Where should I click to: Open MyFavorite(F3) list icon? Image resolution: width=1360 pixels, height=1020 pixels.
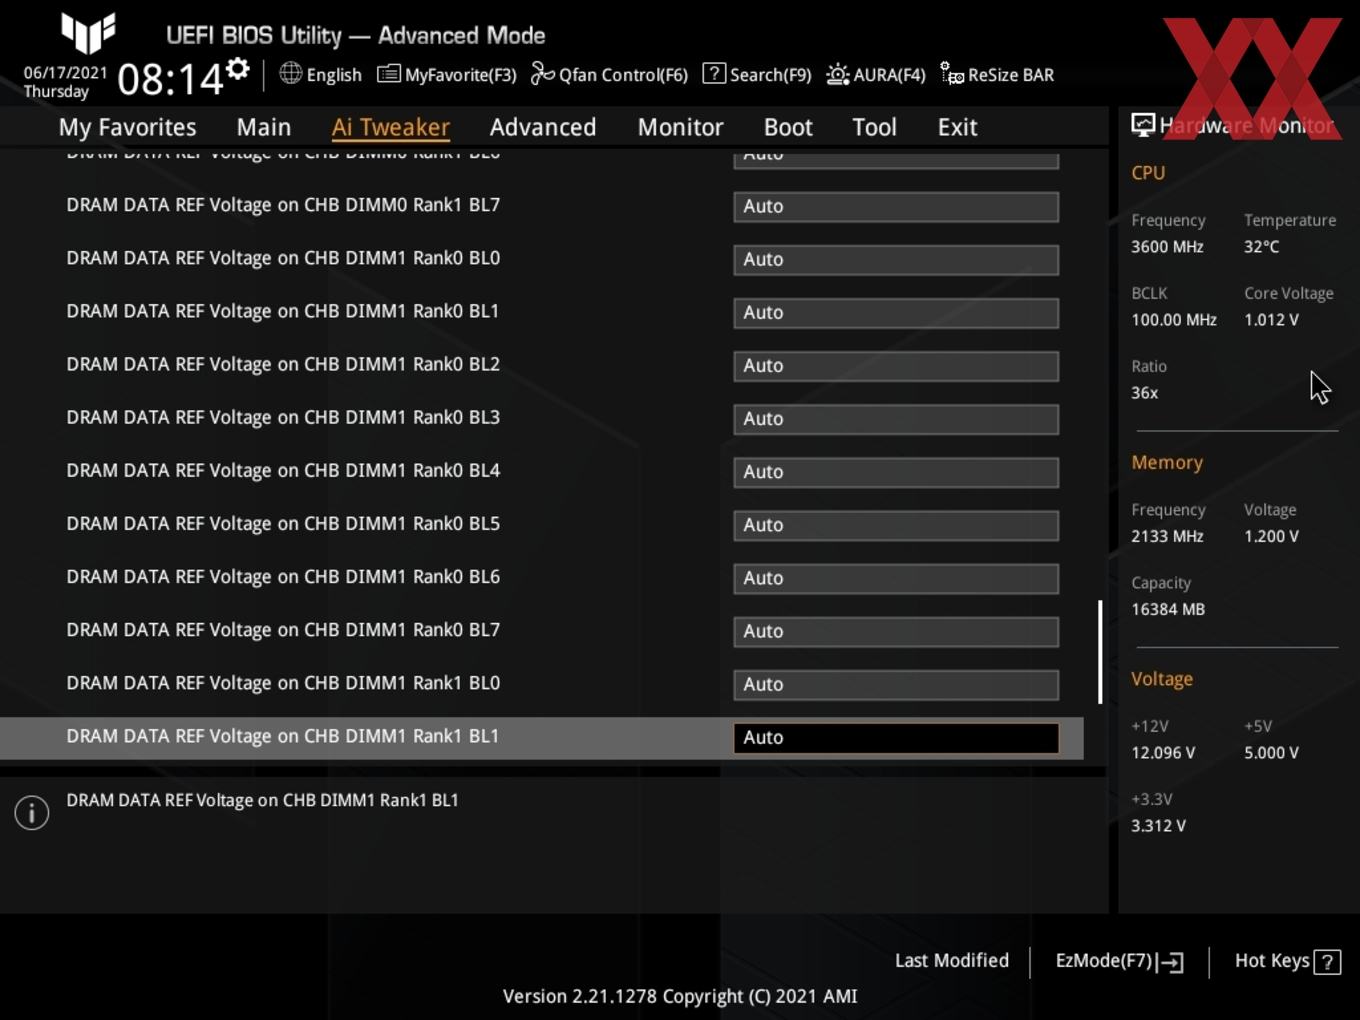pos(388,74)
